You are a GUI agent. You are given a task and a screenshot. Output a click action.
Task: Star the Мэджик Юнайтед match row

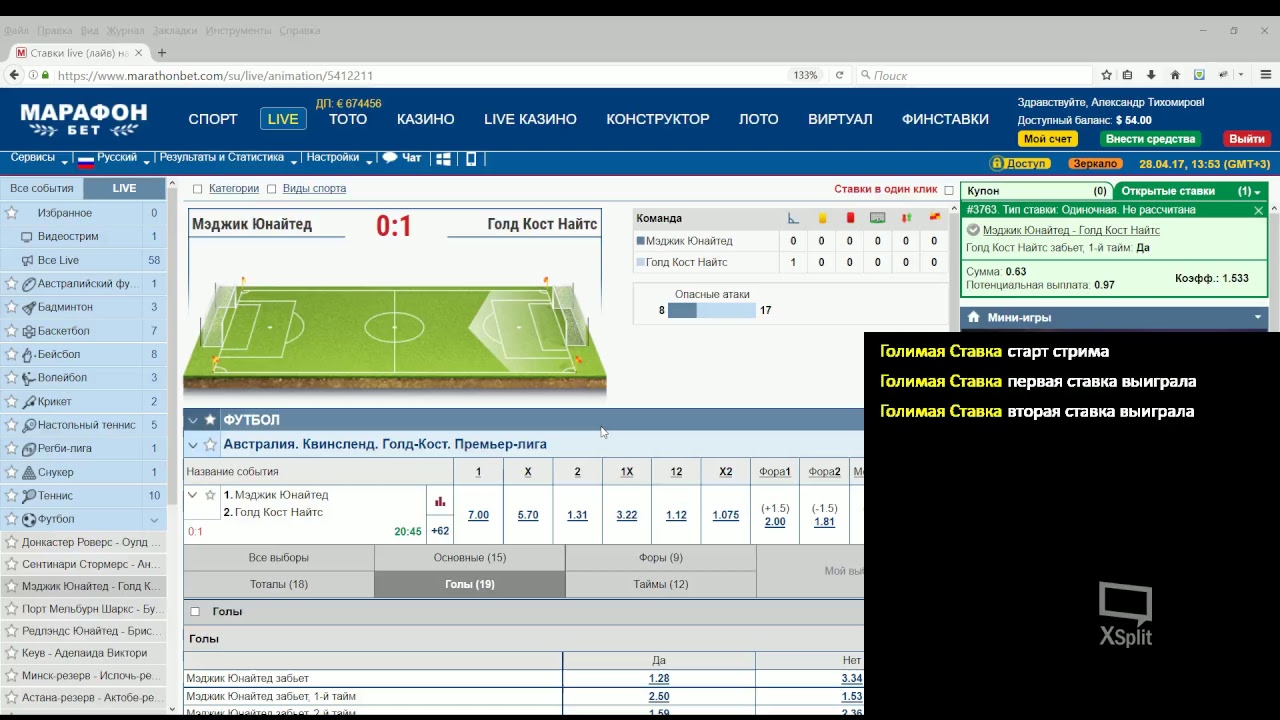point(210,495)
